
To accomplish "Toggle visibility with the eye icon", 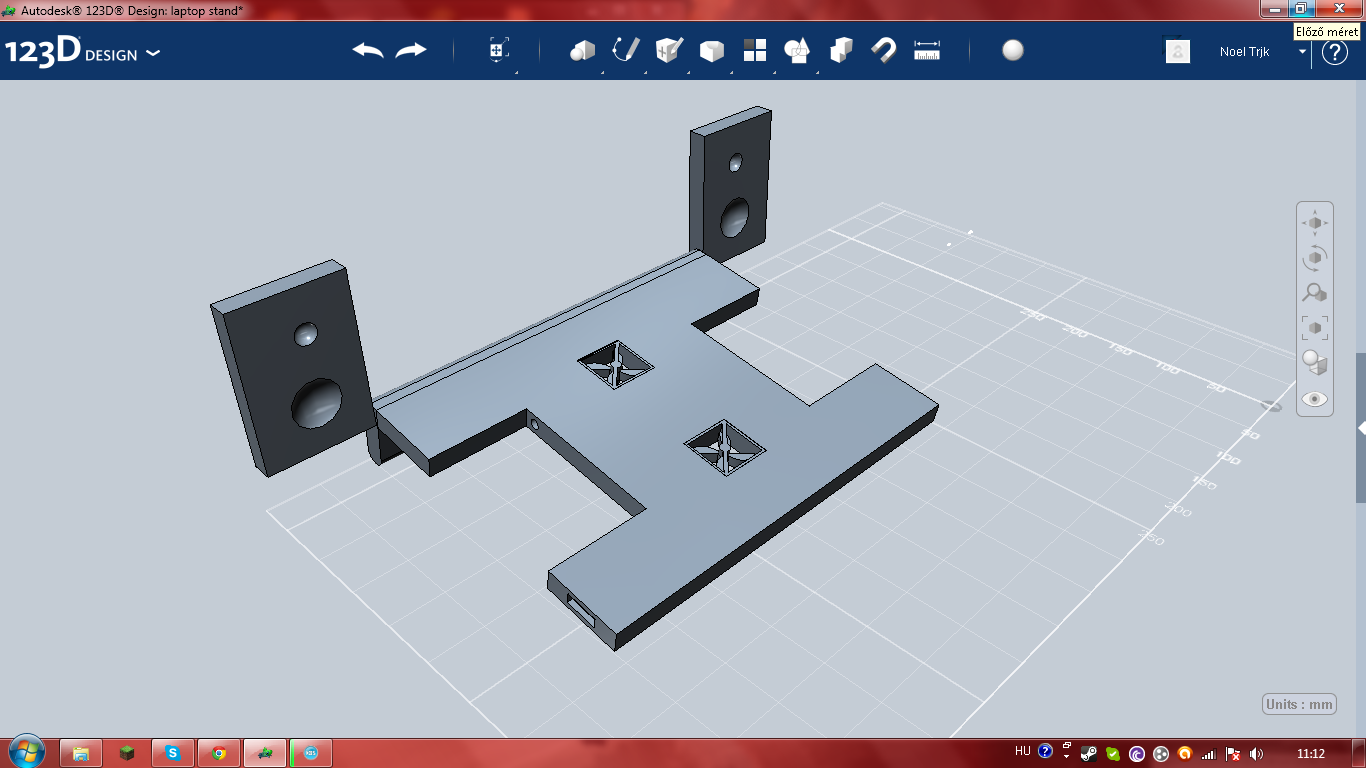I will pos(1315,399).
